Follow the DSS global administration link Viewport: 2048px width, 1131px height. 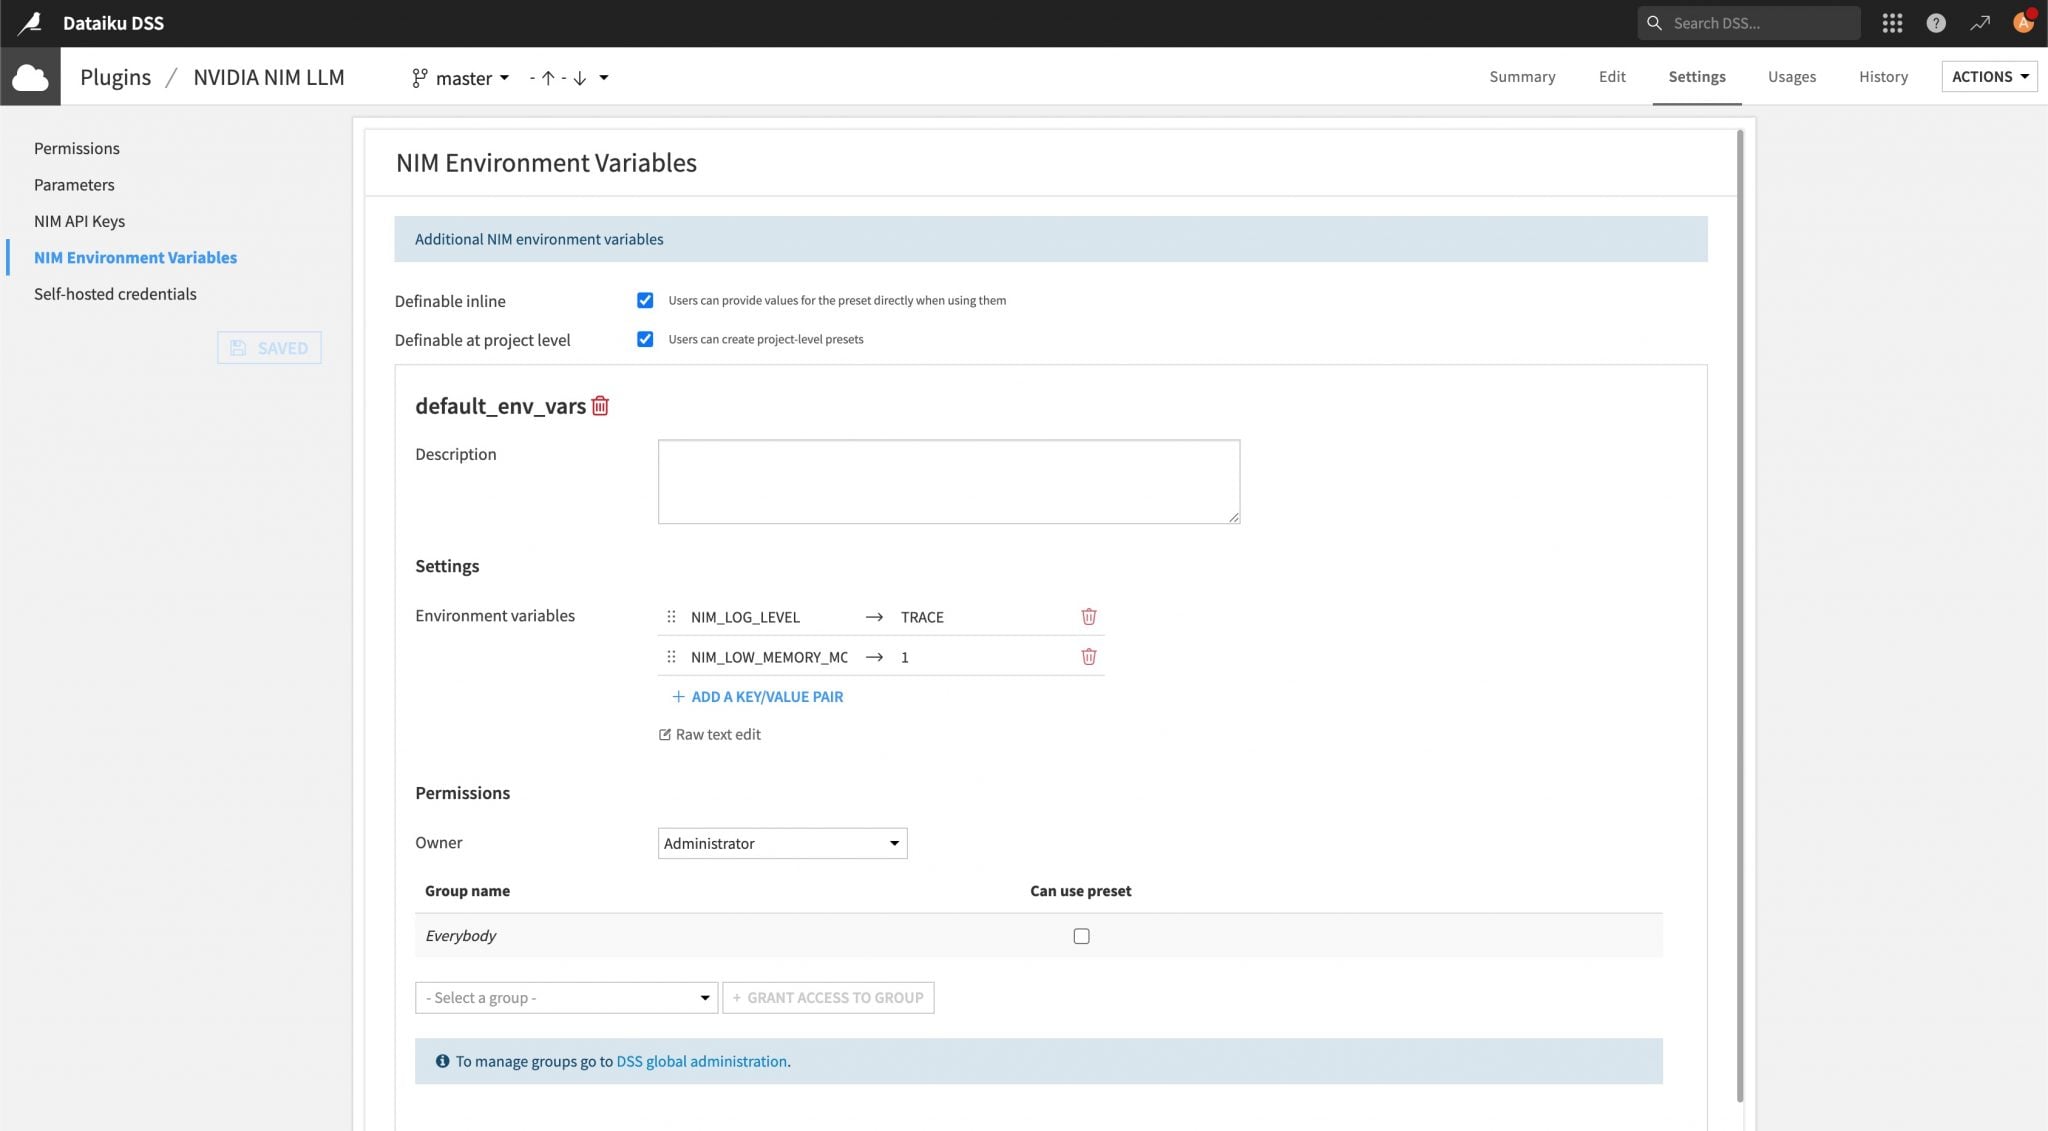point(701,1061)
